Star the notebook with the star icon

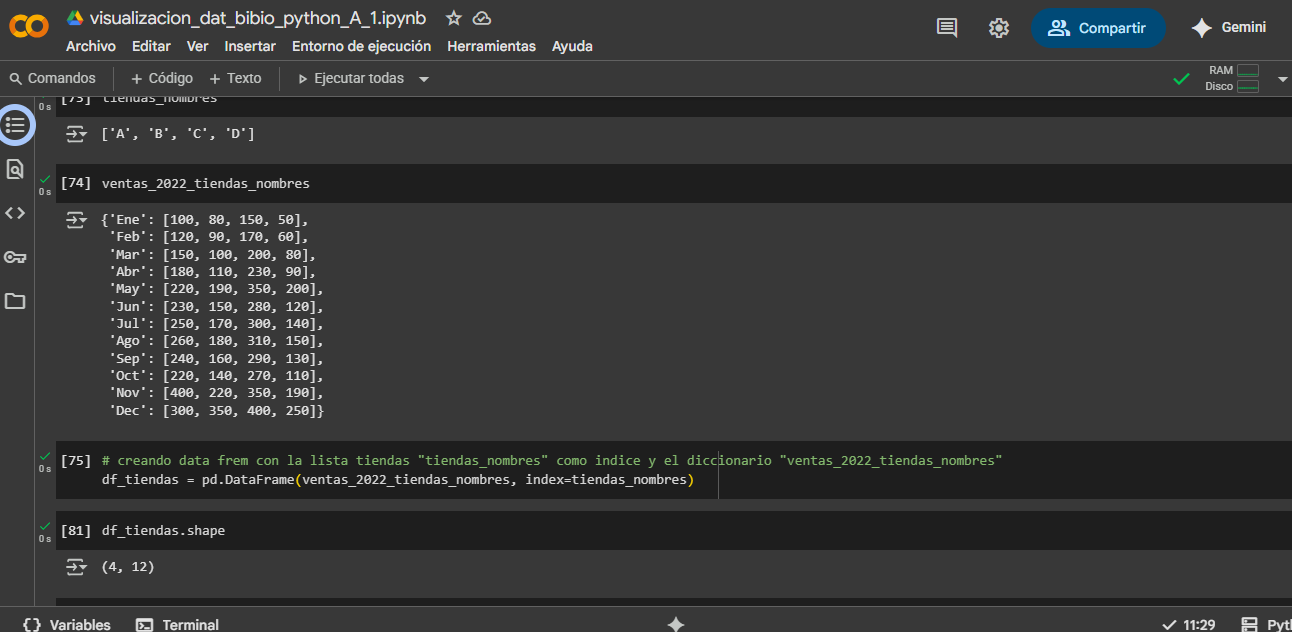coord(453,18)
